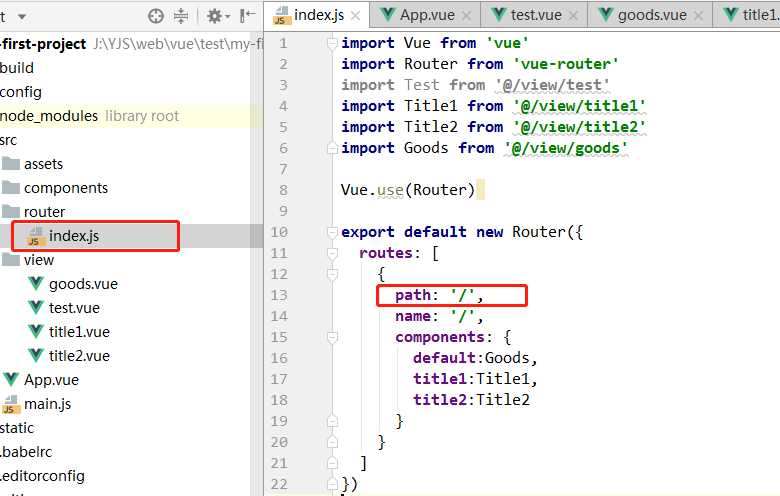Collapse the components object fold on line 15

click(332, 337)
